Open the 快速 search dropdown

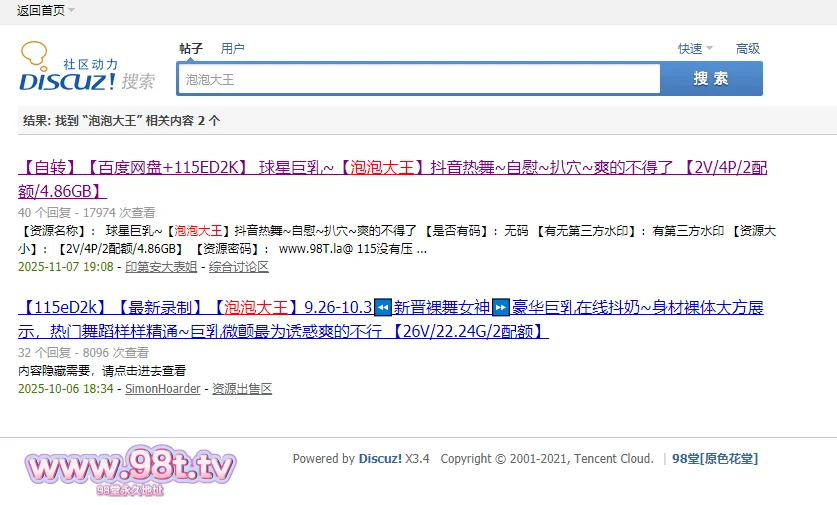(695, 48)
